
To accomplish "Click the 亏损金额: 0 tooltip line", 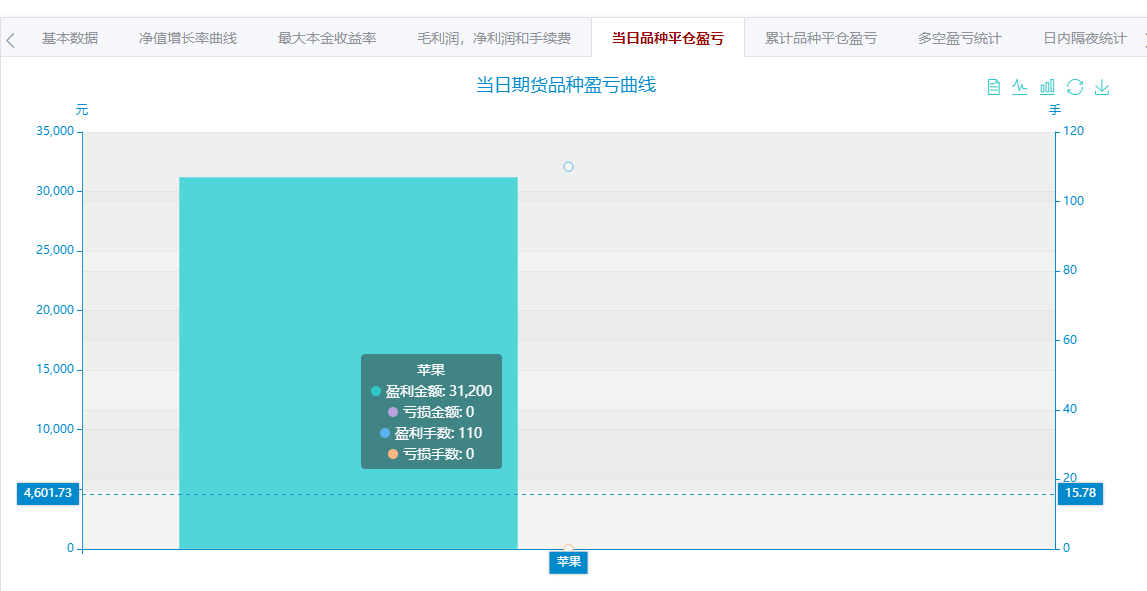I will click(432, 412).
